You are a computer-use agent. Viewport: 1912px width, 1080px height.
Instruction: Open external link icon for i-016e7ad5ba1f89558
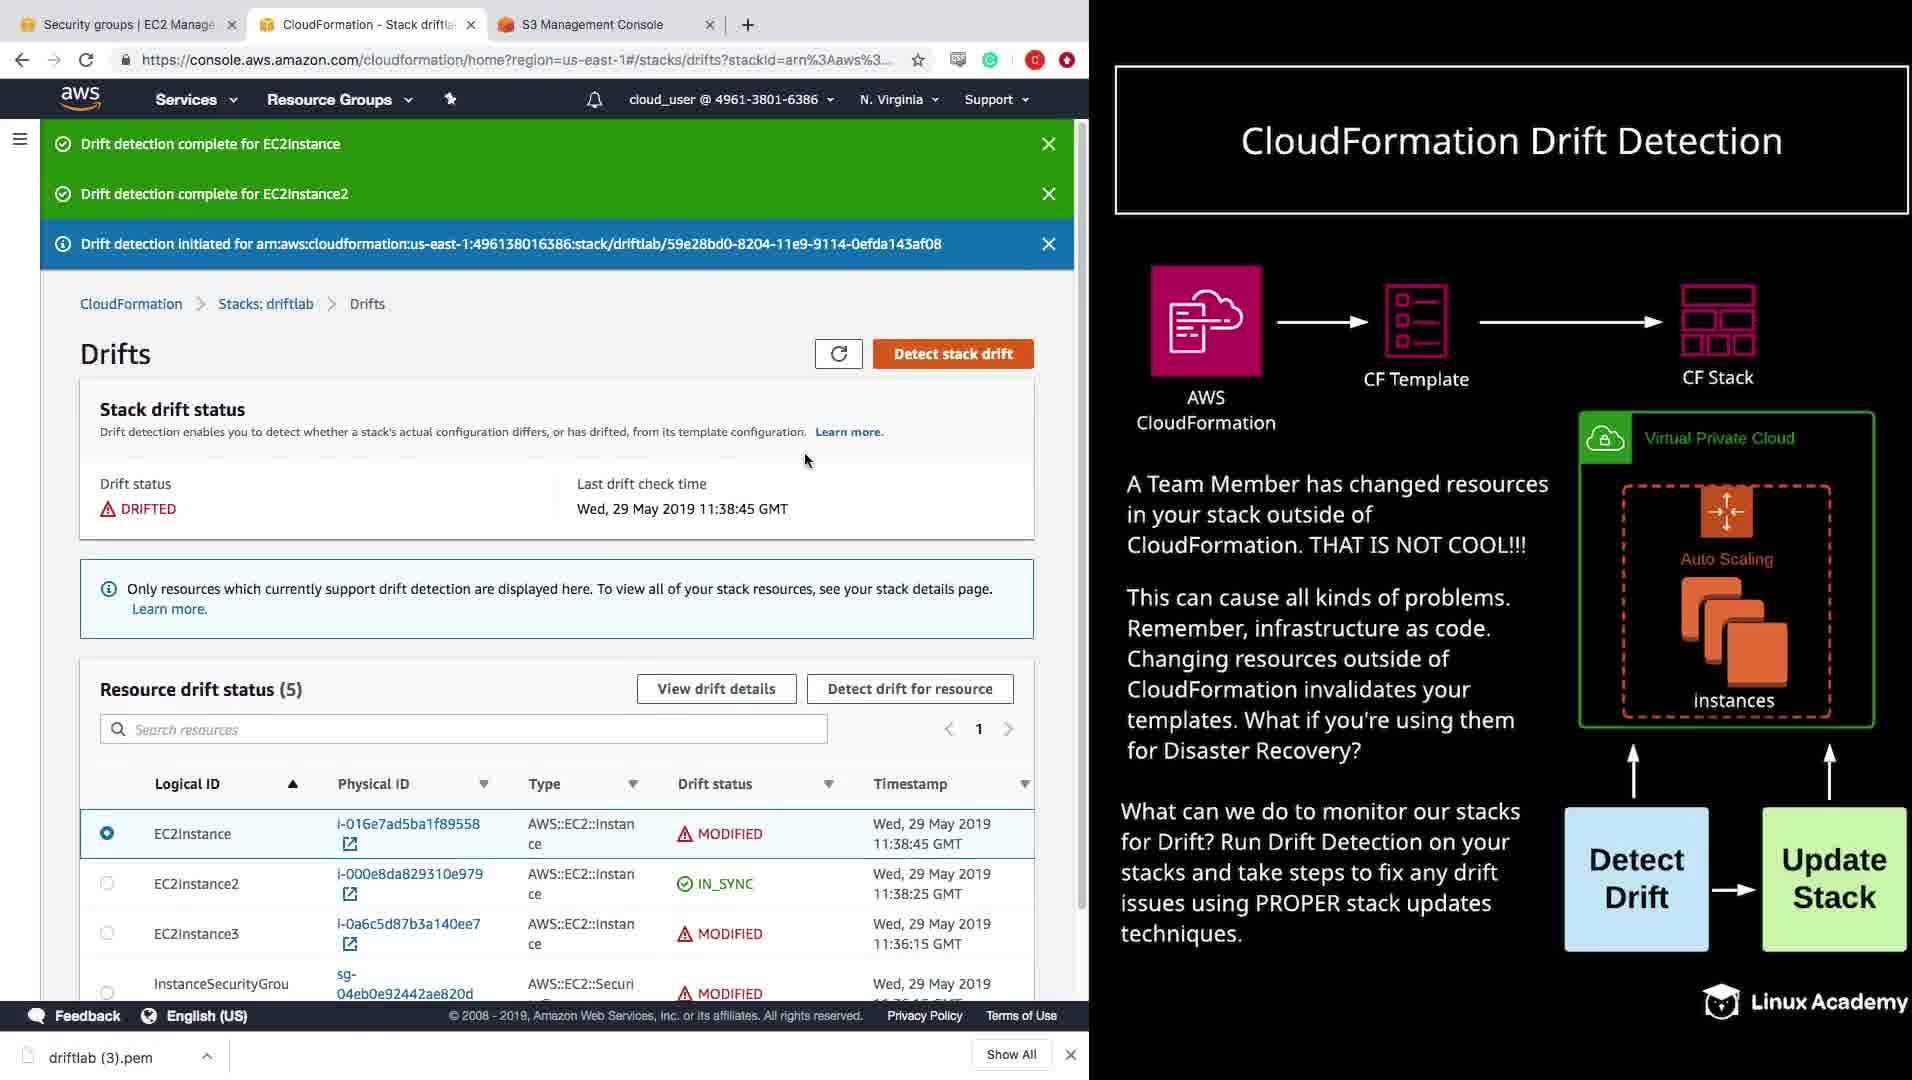(350, 844)
